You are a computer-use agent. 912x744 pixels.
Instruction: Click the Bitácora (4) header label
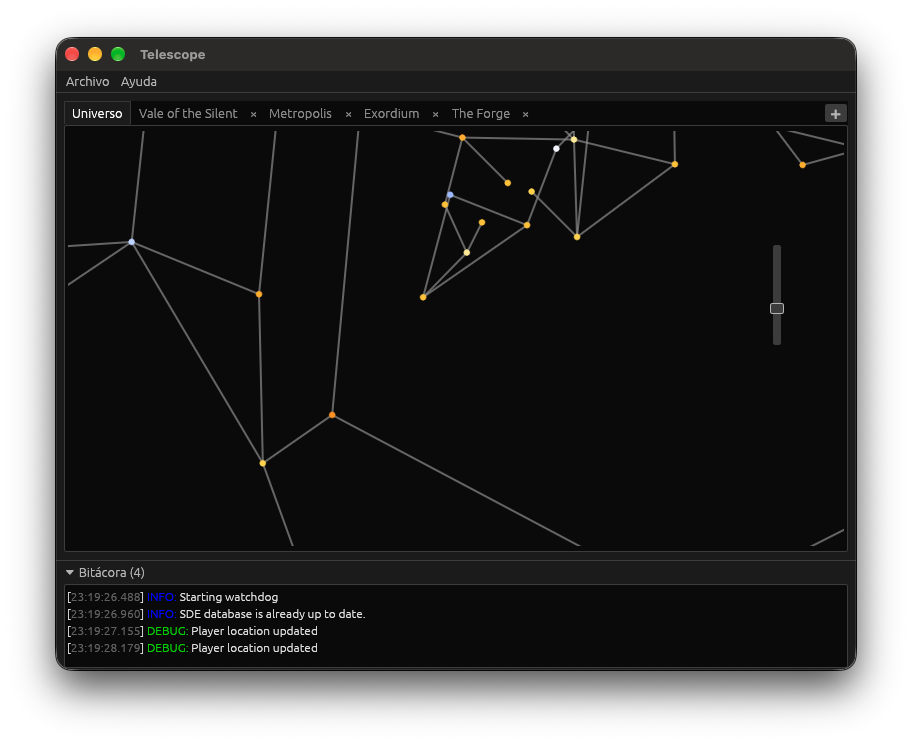pyautogui.click(x=111, y=572)
